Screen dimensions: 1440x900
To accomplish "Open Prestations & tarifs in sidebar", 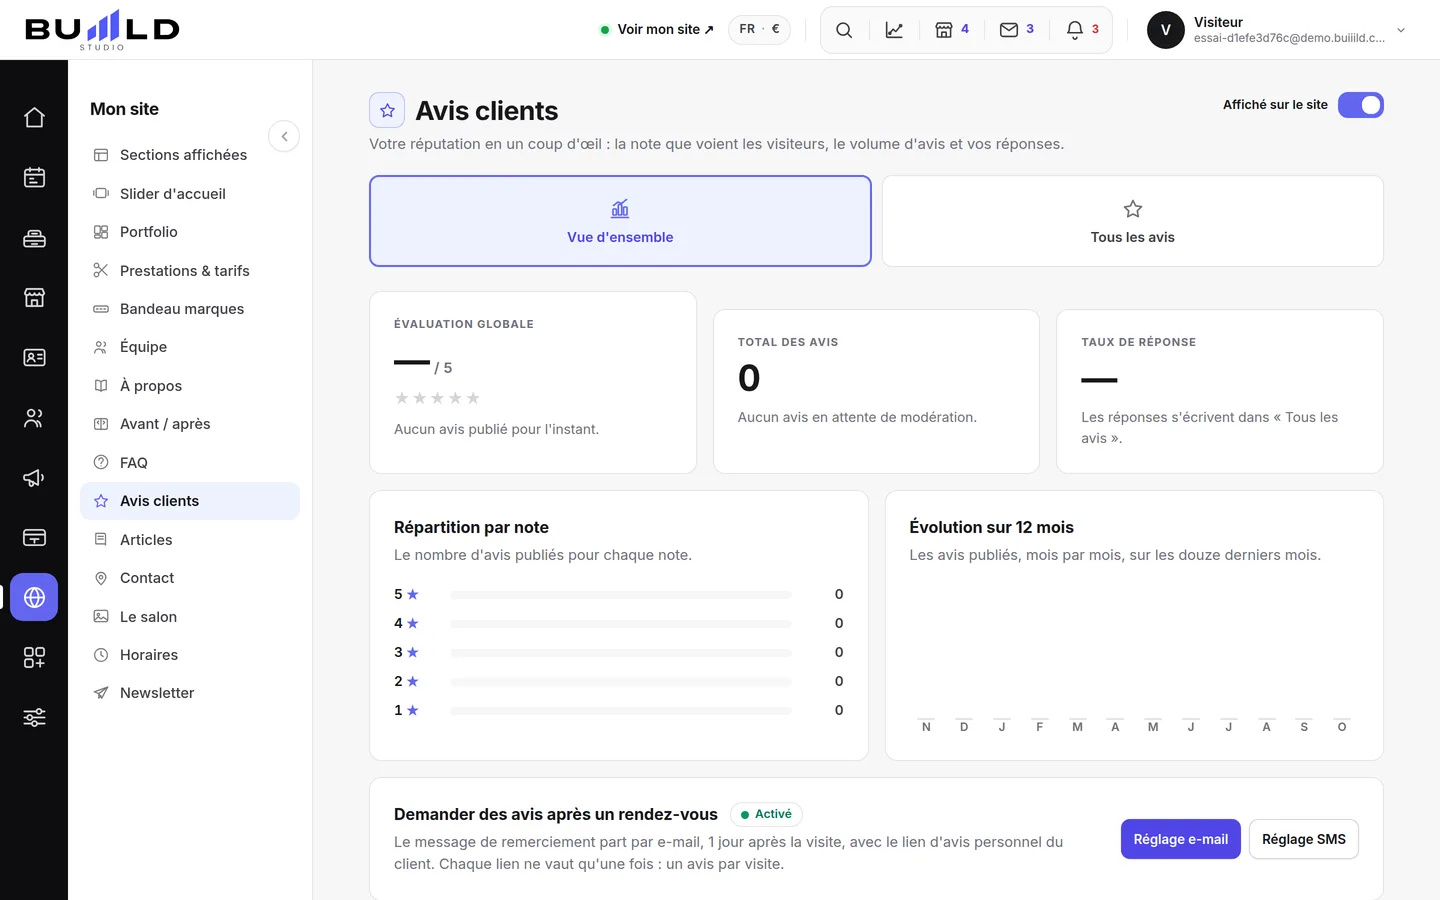I will coord(190,271).
